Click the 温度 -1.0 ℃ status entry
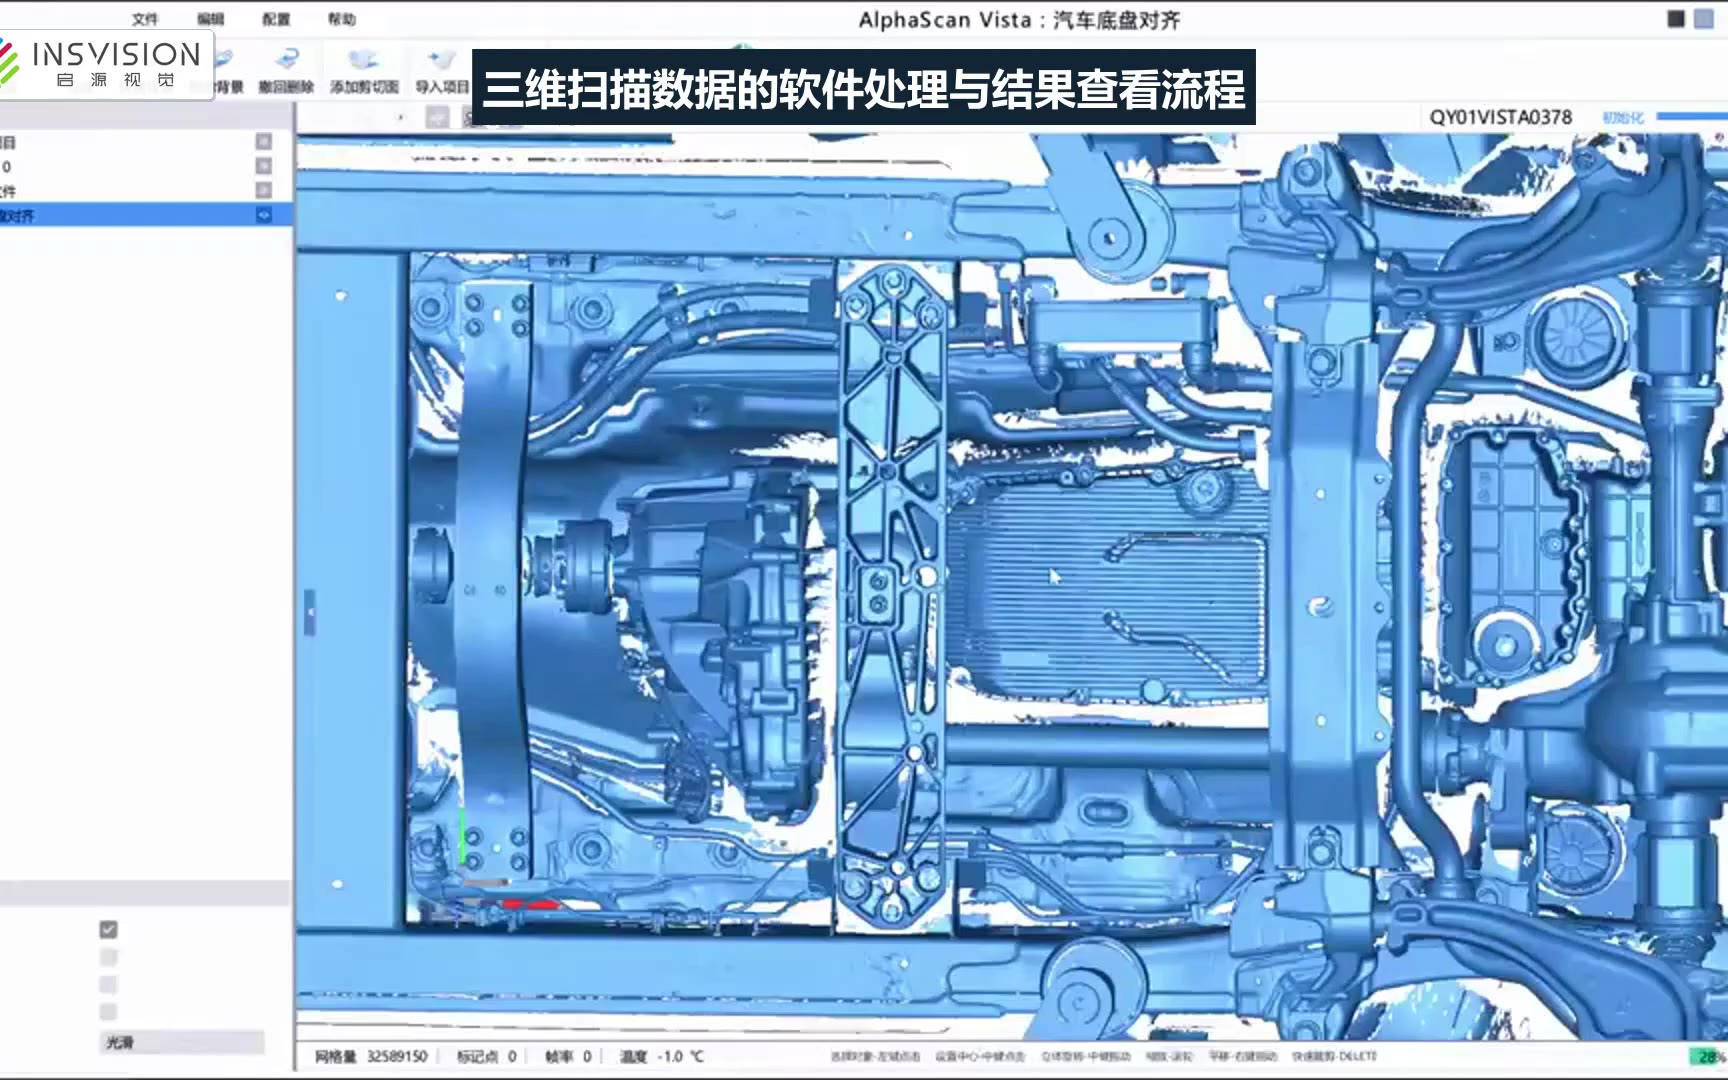 [662, 1056]
